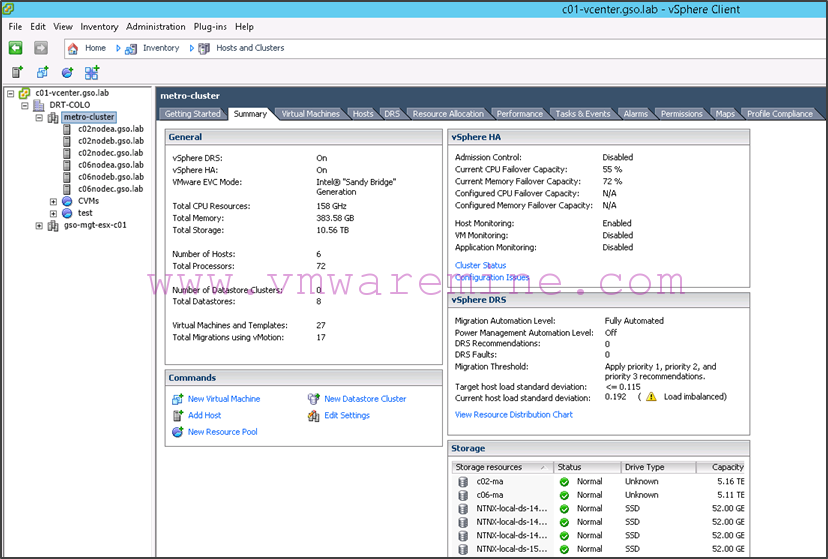Open the Help menu
Screen dimensions: 828x559
point(244,26)
